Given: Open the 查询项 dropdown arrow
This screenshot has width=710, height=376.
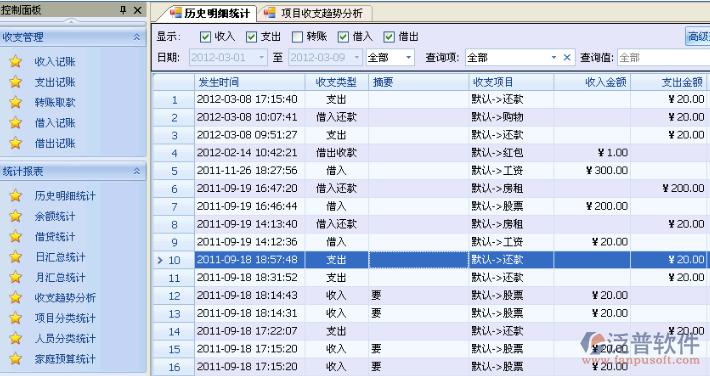Looking at the screenshot, I should point(554,58).
